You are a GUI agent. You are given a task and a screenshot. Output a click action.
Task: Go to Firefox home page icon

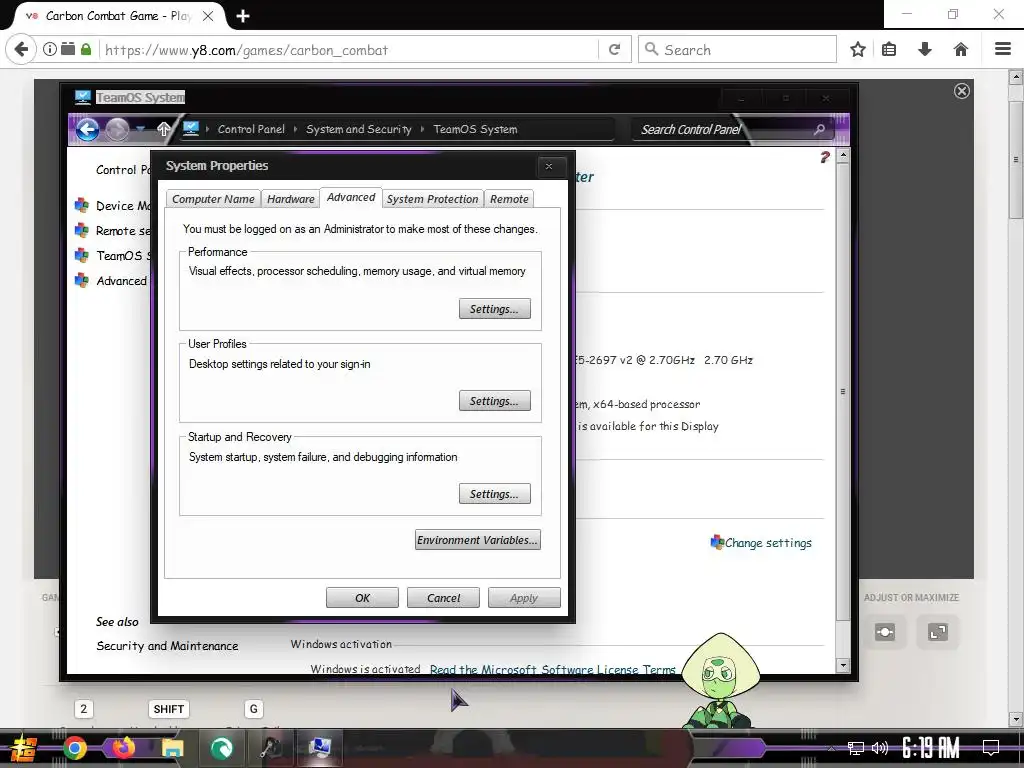click(961, 50)
